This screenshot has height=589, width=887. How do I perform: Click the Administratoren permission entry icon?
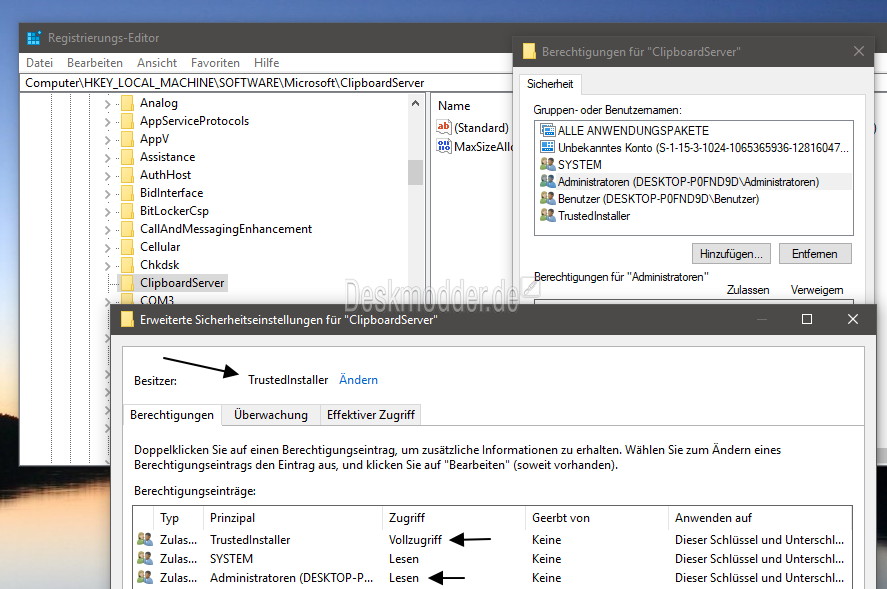coord(145,578)
